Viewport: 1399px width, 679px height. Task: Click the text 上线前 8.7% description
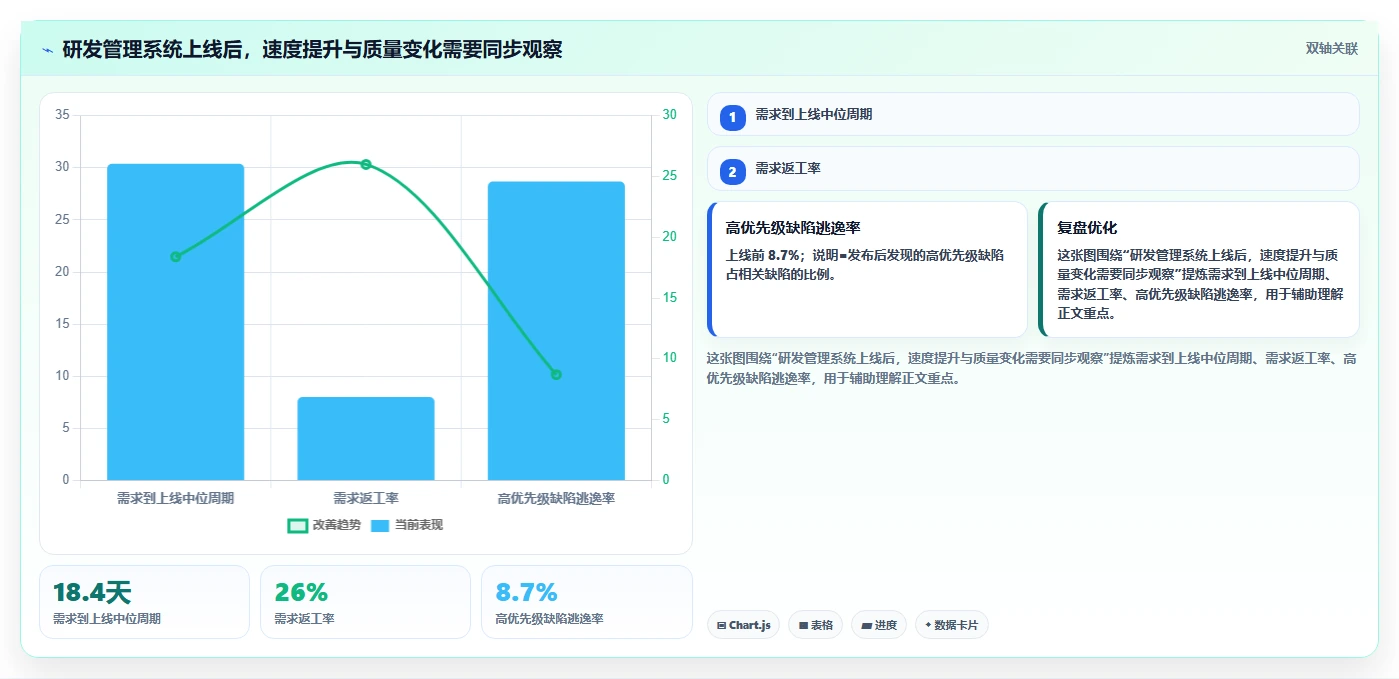[865, 265]
